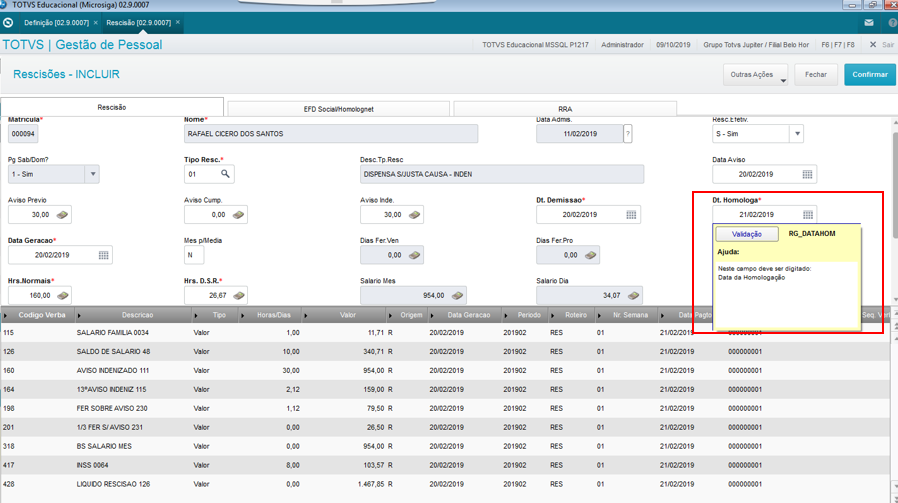Open the Outras Ações dropdown button
The width and height of the screenshot is (898, 503).
click(756, 74)
